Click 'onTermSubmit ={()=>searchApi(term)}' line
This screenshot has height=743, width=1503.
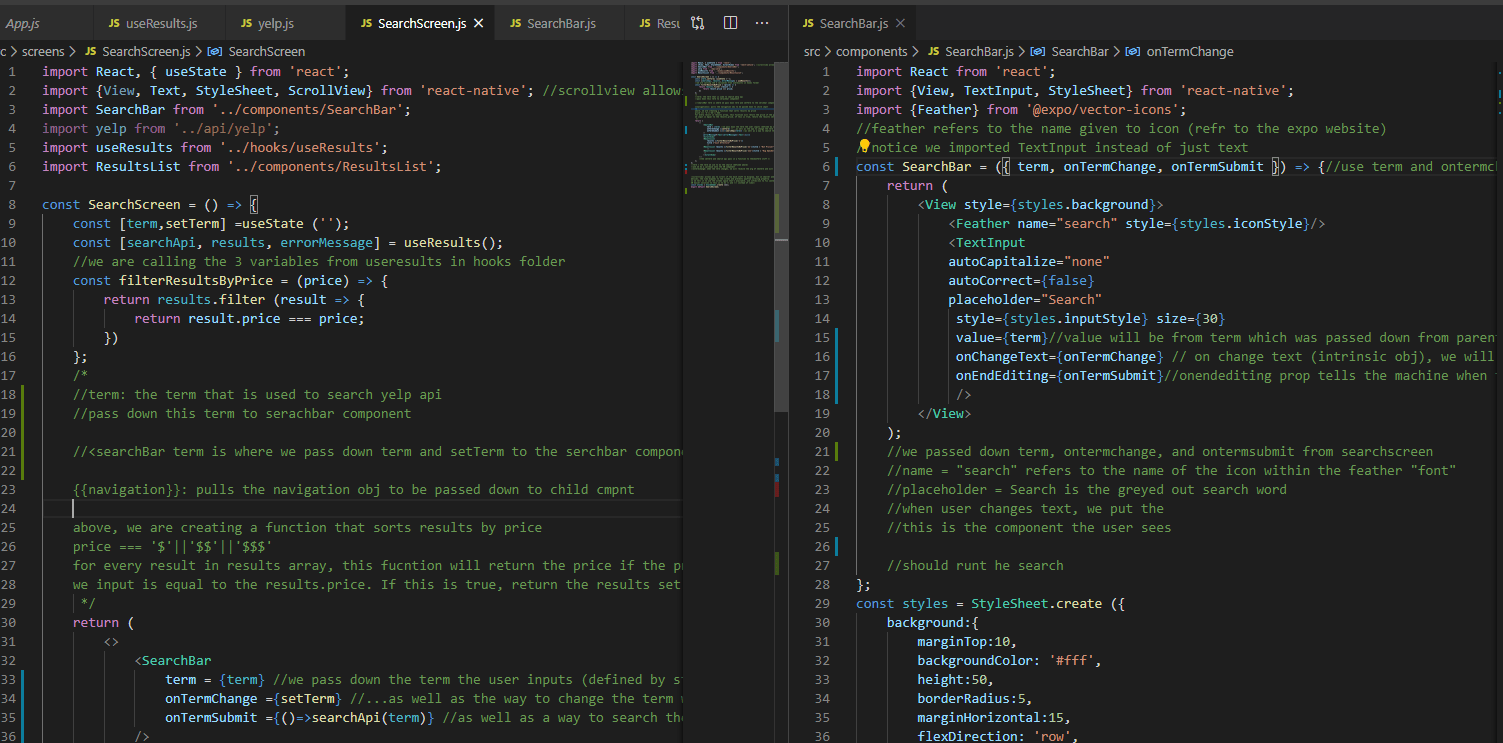click(299, 717)
